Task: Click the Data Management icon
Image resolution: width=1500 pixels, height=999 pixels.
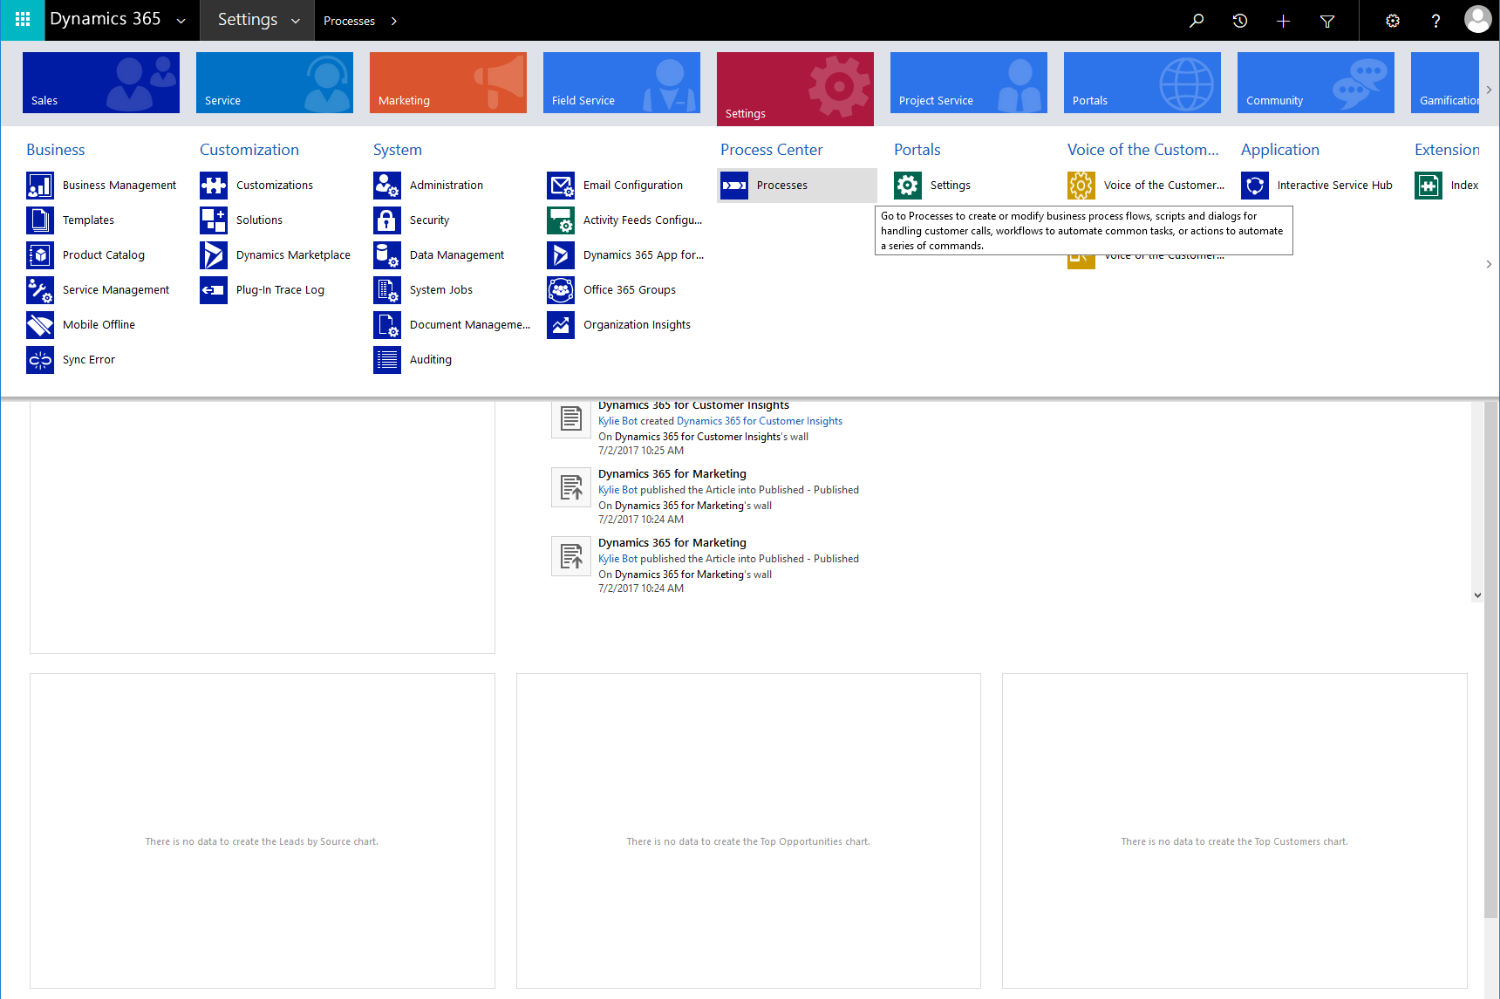Action: coord(387,255)
